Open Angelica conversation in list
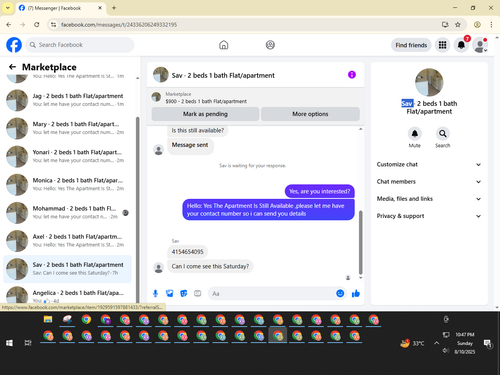This screenshot has height=375, width=500. [67, 295]
